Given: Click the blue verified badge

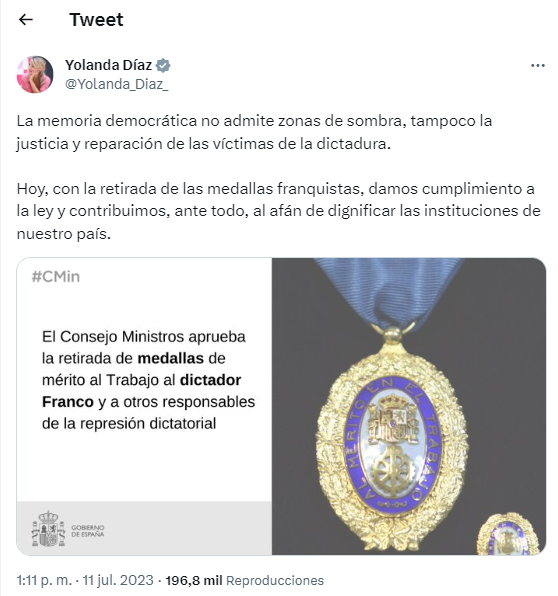Looking at the screenshot, I should 163,65.
